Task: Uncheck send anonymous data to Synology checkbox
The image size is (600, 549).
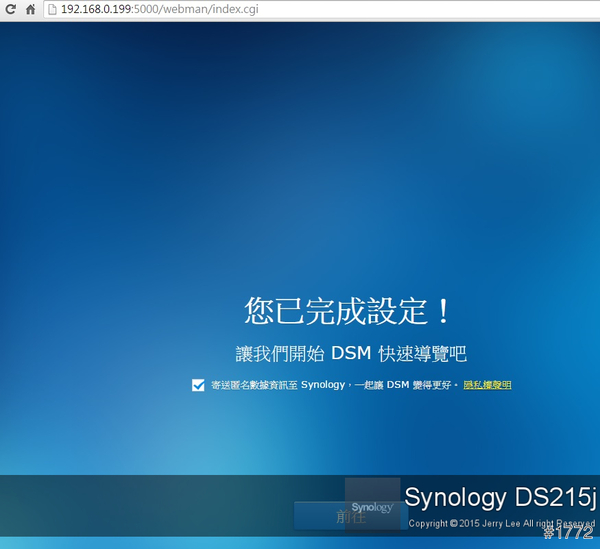Action: click(198, 385)
